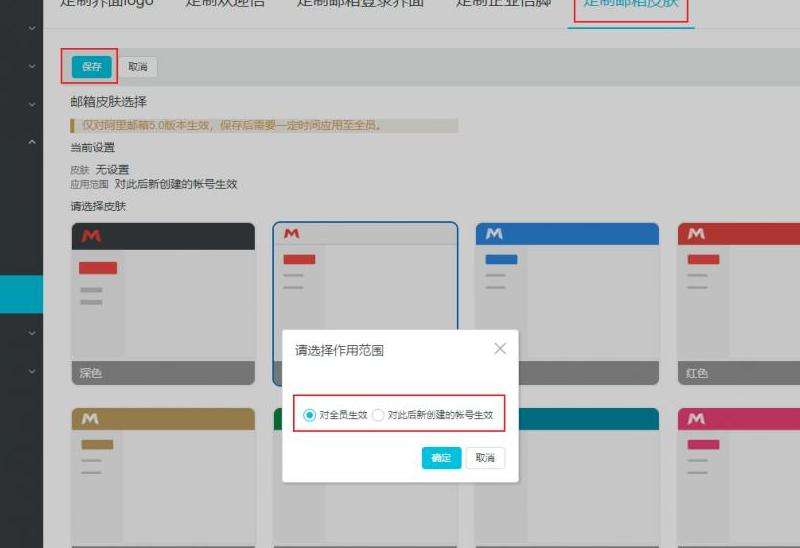Screen dimensions: 800x548
Task: Collapse the sidebar section with upward chevron
Action: [32, 142]
